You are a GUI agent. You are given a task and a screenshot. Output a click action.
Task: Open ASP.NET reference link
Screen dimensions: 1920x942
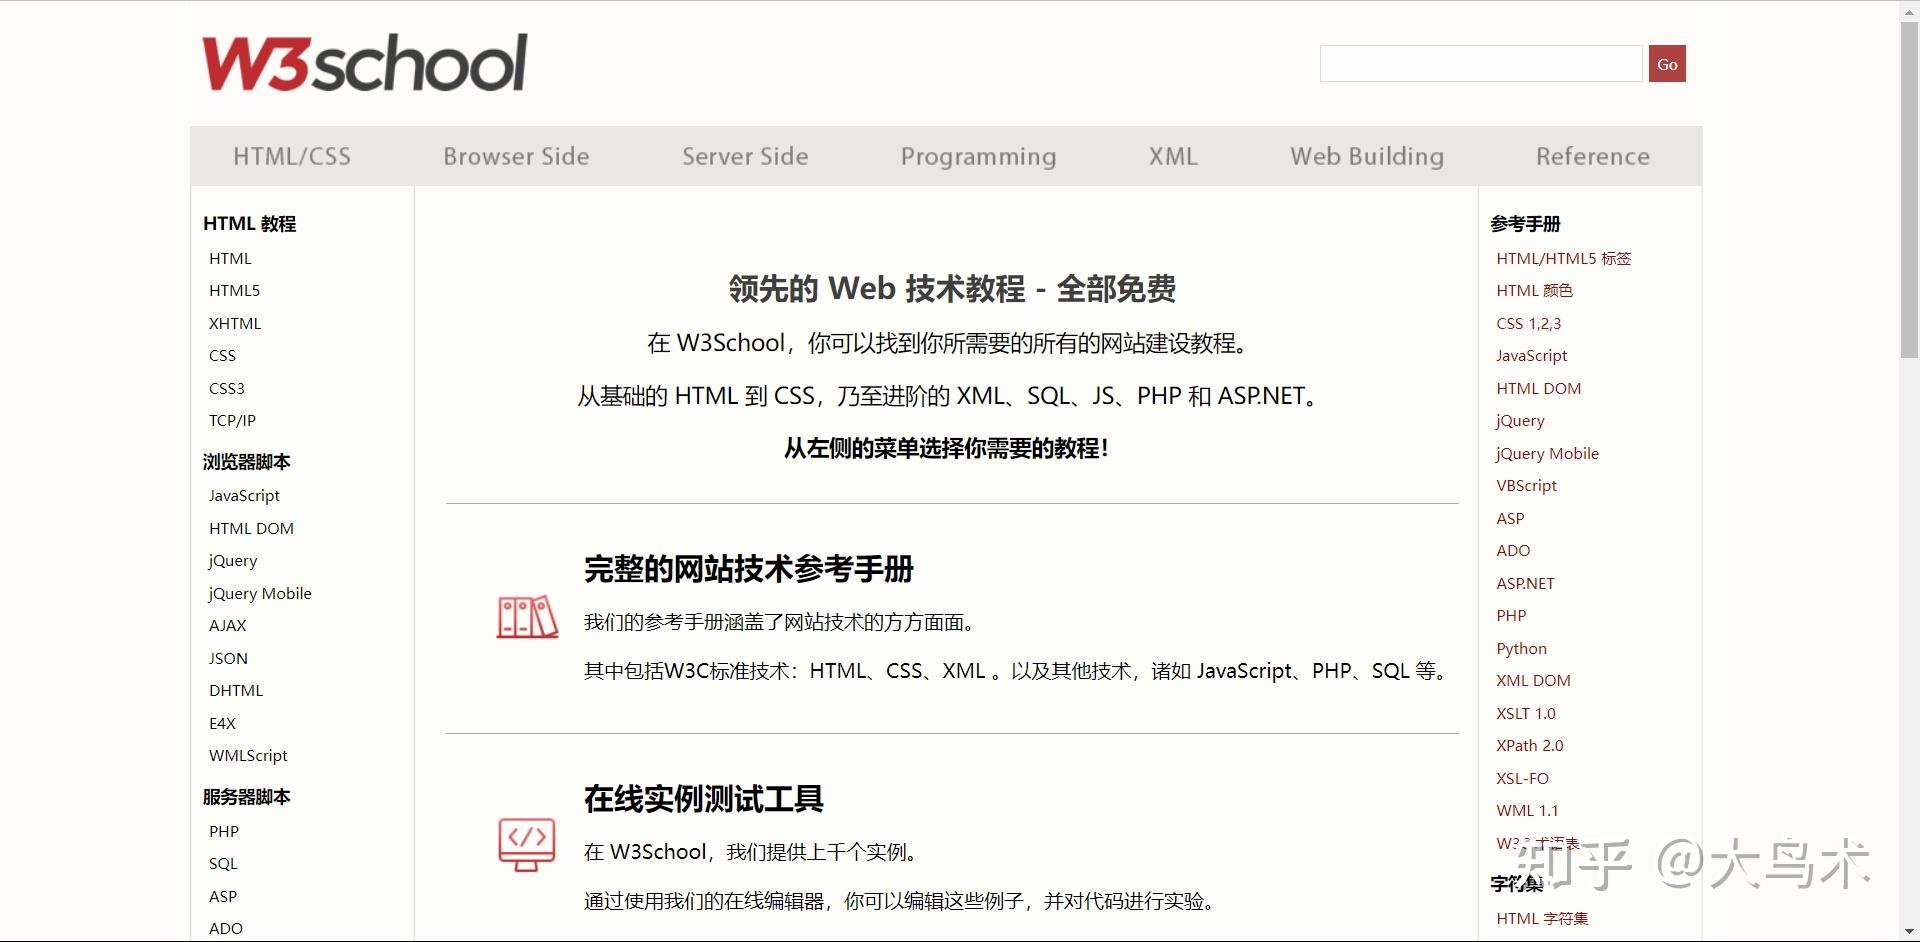pos(1525,583)
